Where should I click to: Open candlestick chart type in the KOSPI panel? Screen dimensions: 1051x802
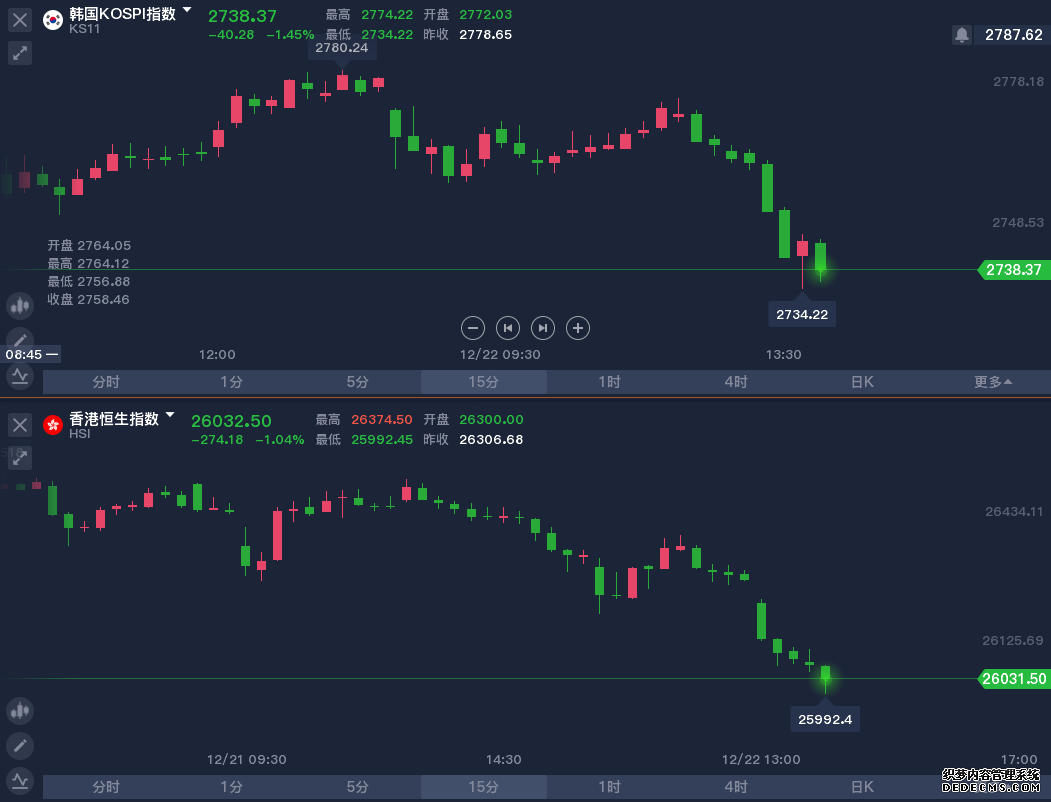[x=20, y=306]
